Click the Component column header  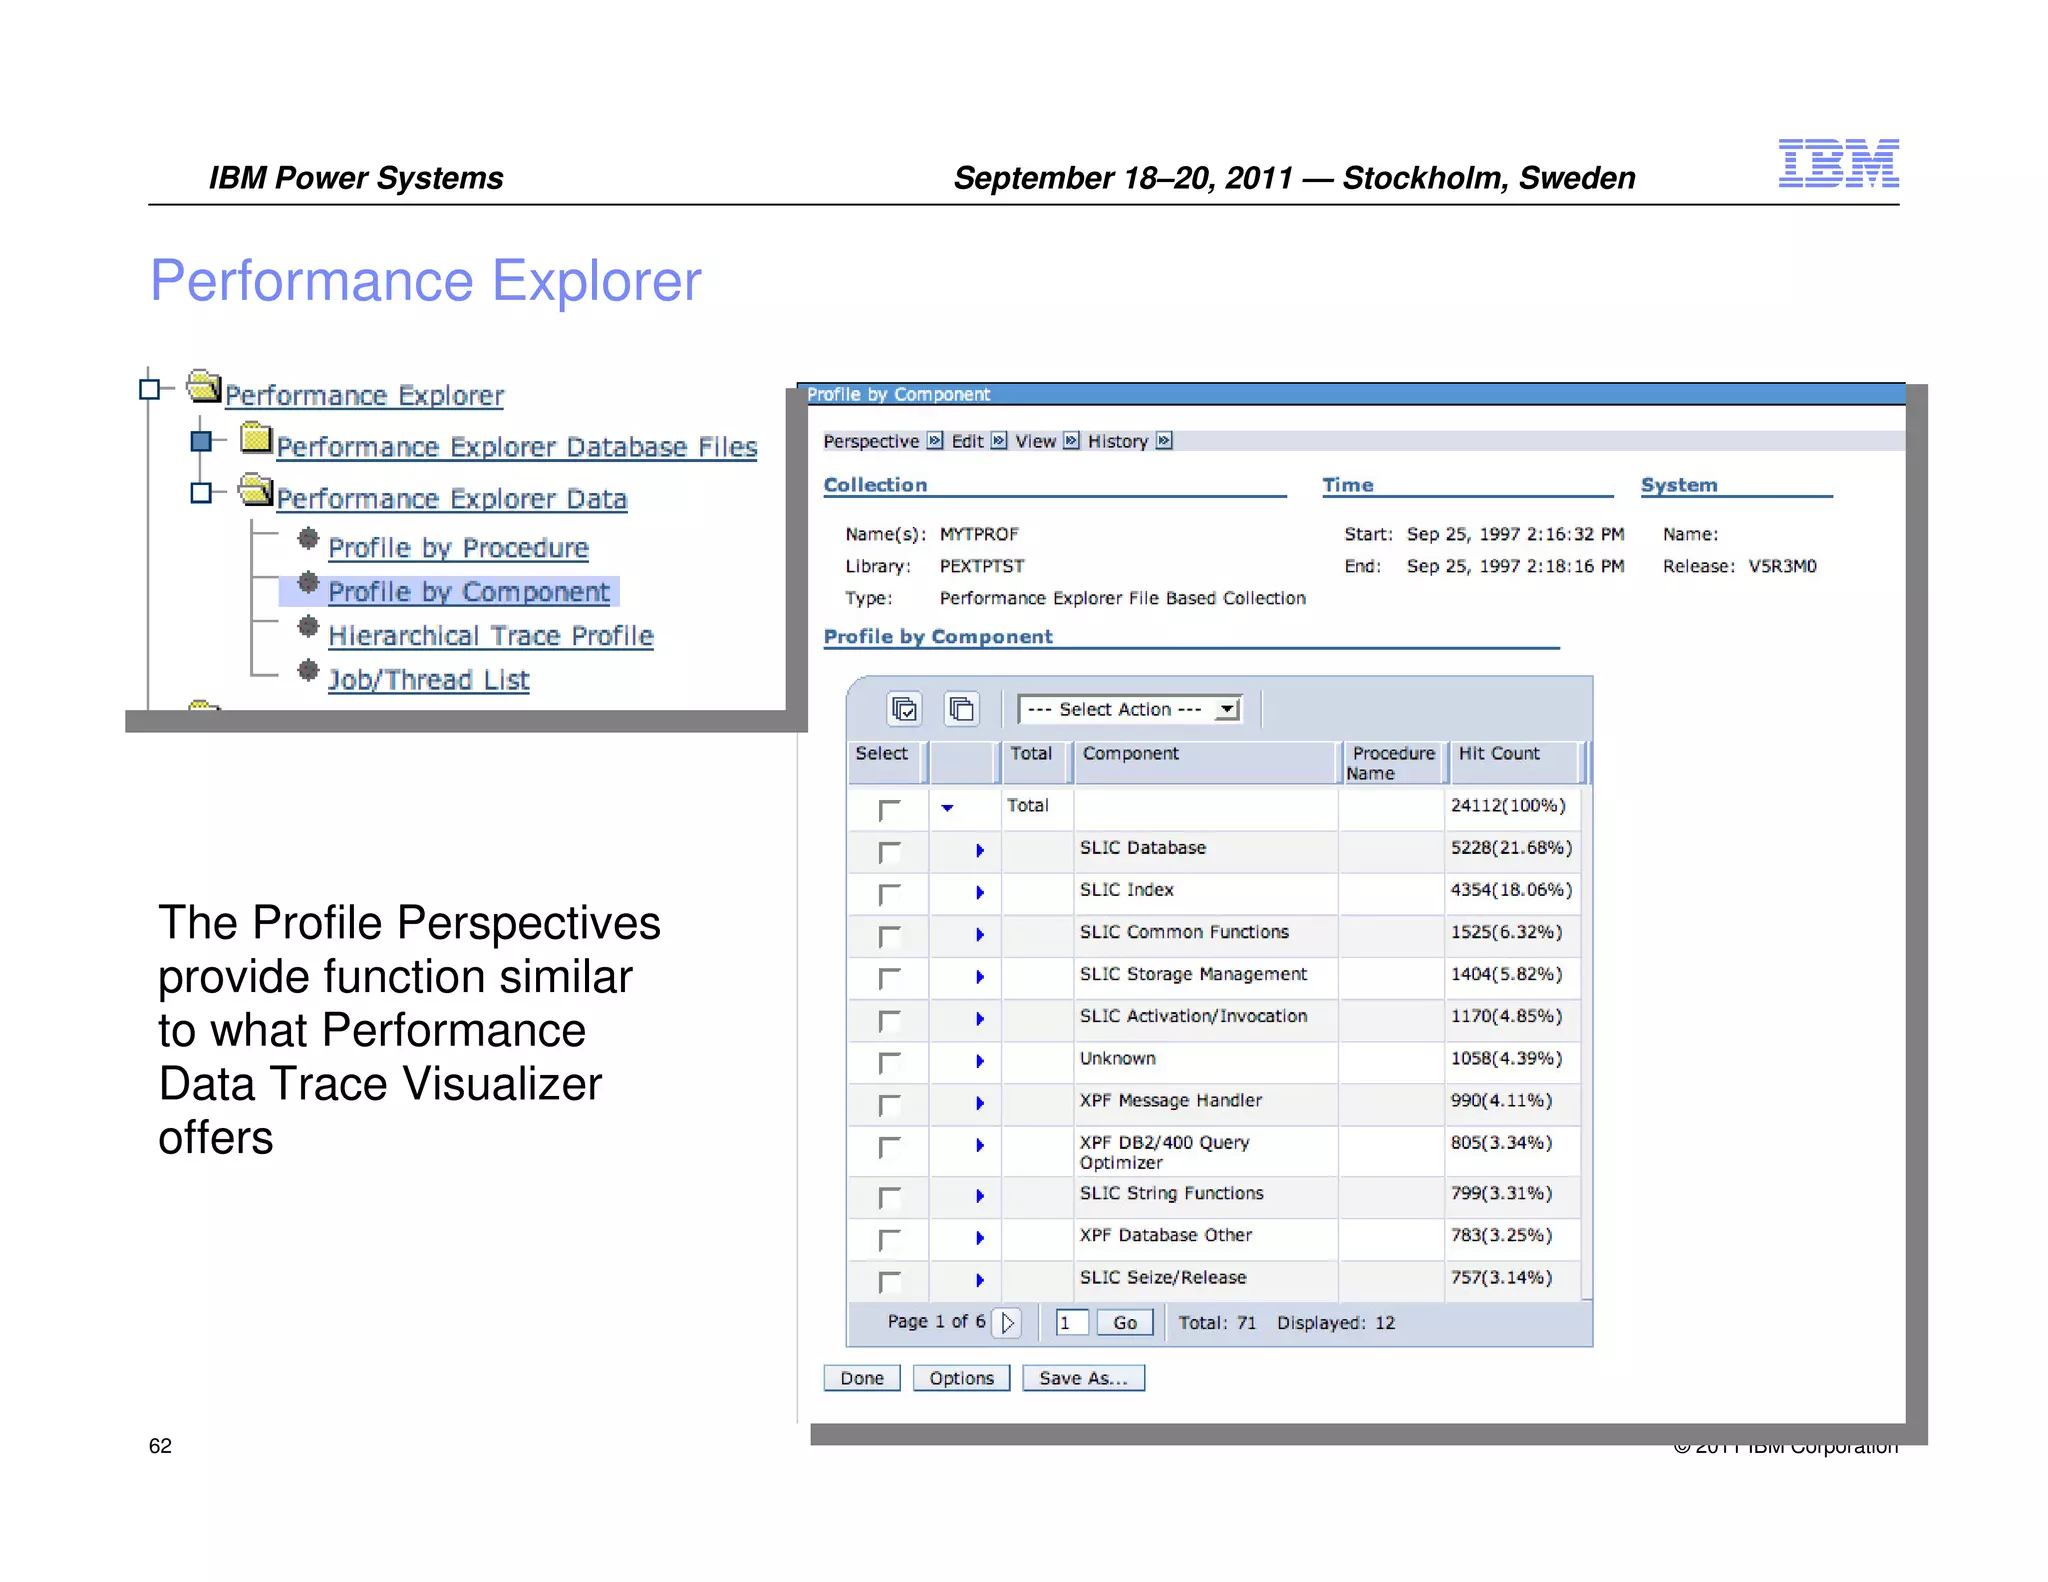[1205, 763]
